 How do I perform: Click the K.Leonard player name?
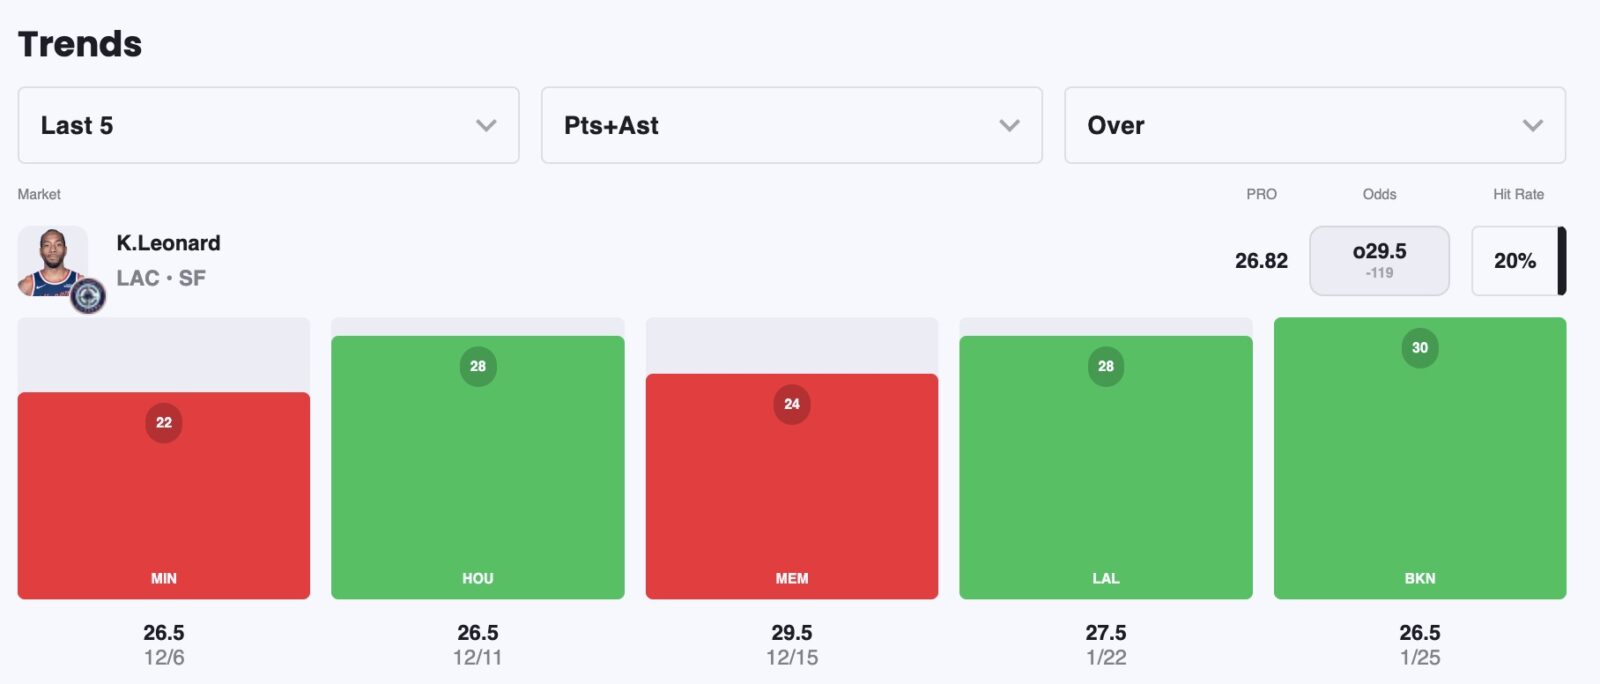tap(168, 243)
